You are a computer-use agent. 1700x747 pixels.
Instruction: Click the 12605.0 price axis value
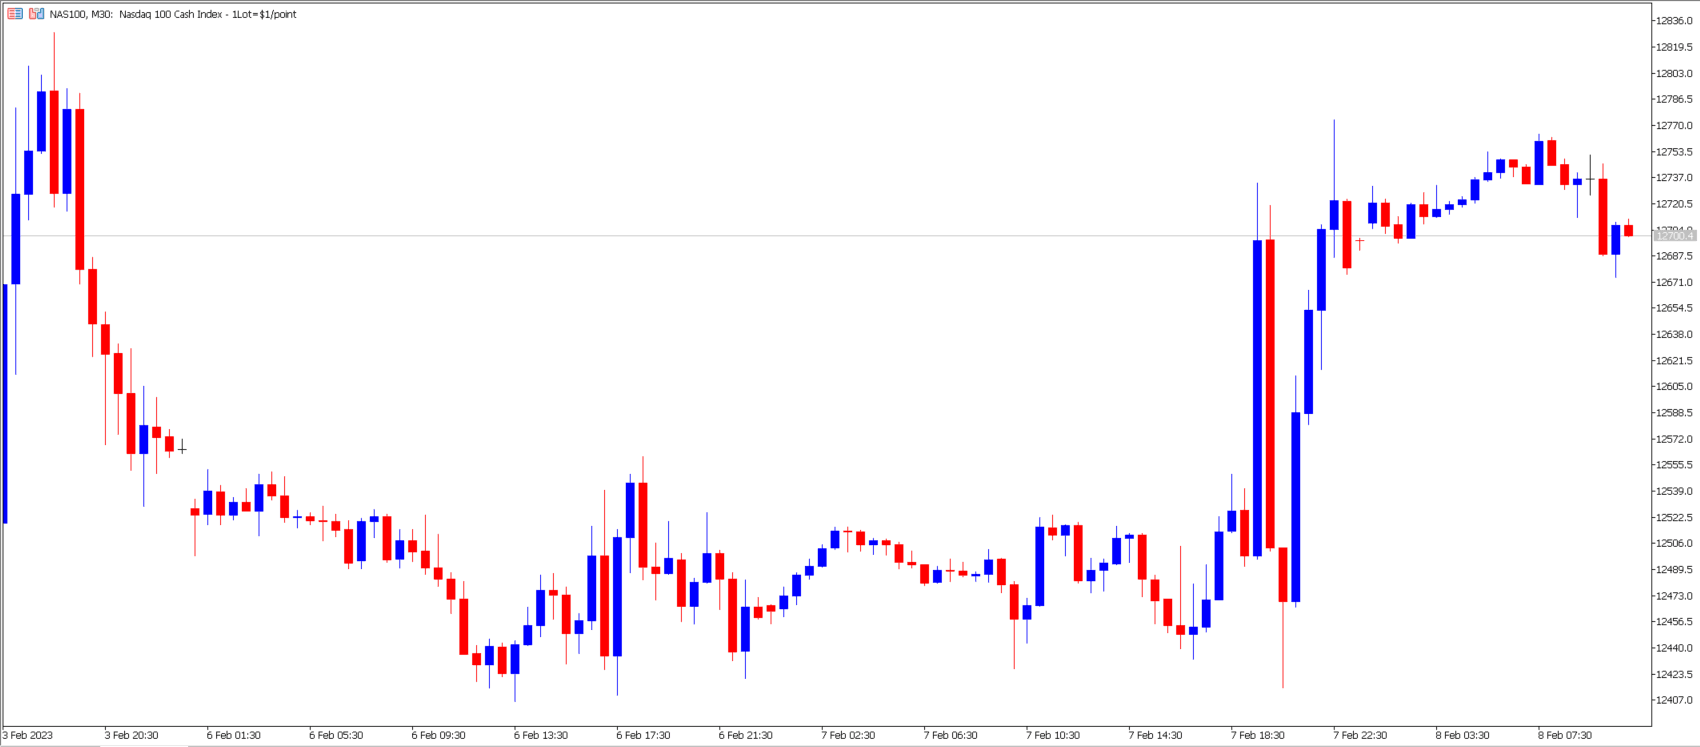[1674, 387]
